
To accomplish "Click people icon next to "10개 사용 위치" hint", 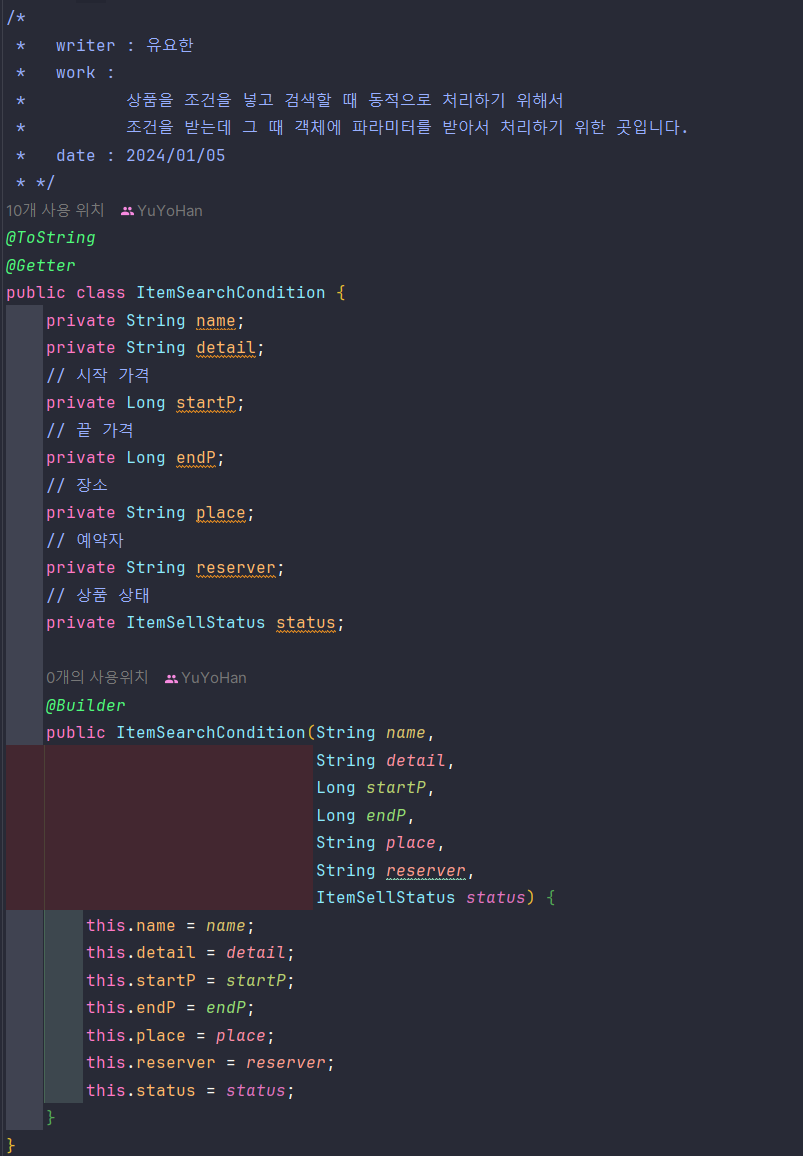I will [x=127, y=211].
